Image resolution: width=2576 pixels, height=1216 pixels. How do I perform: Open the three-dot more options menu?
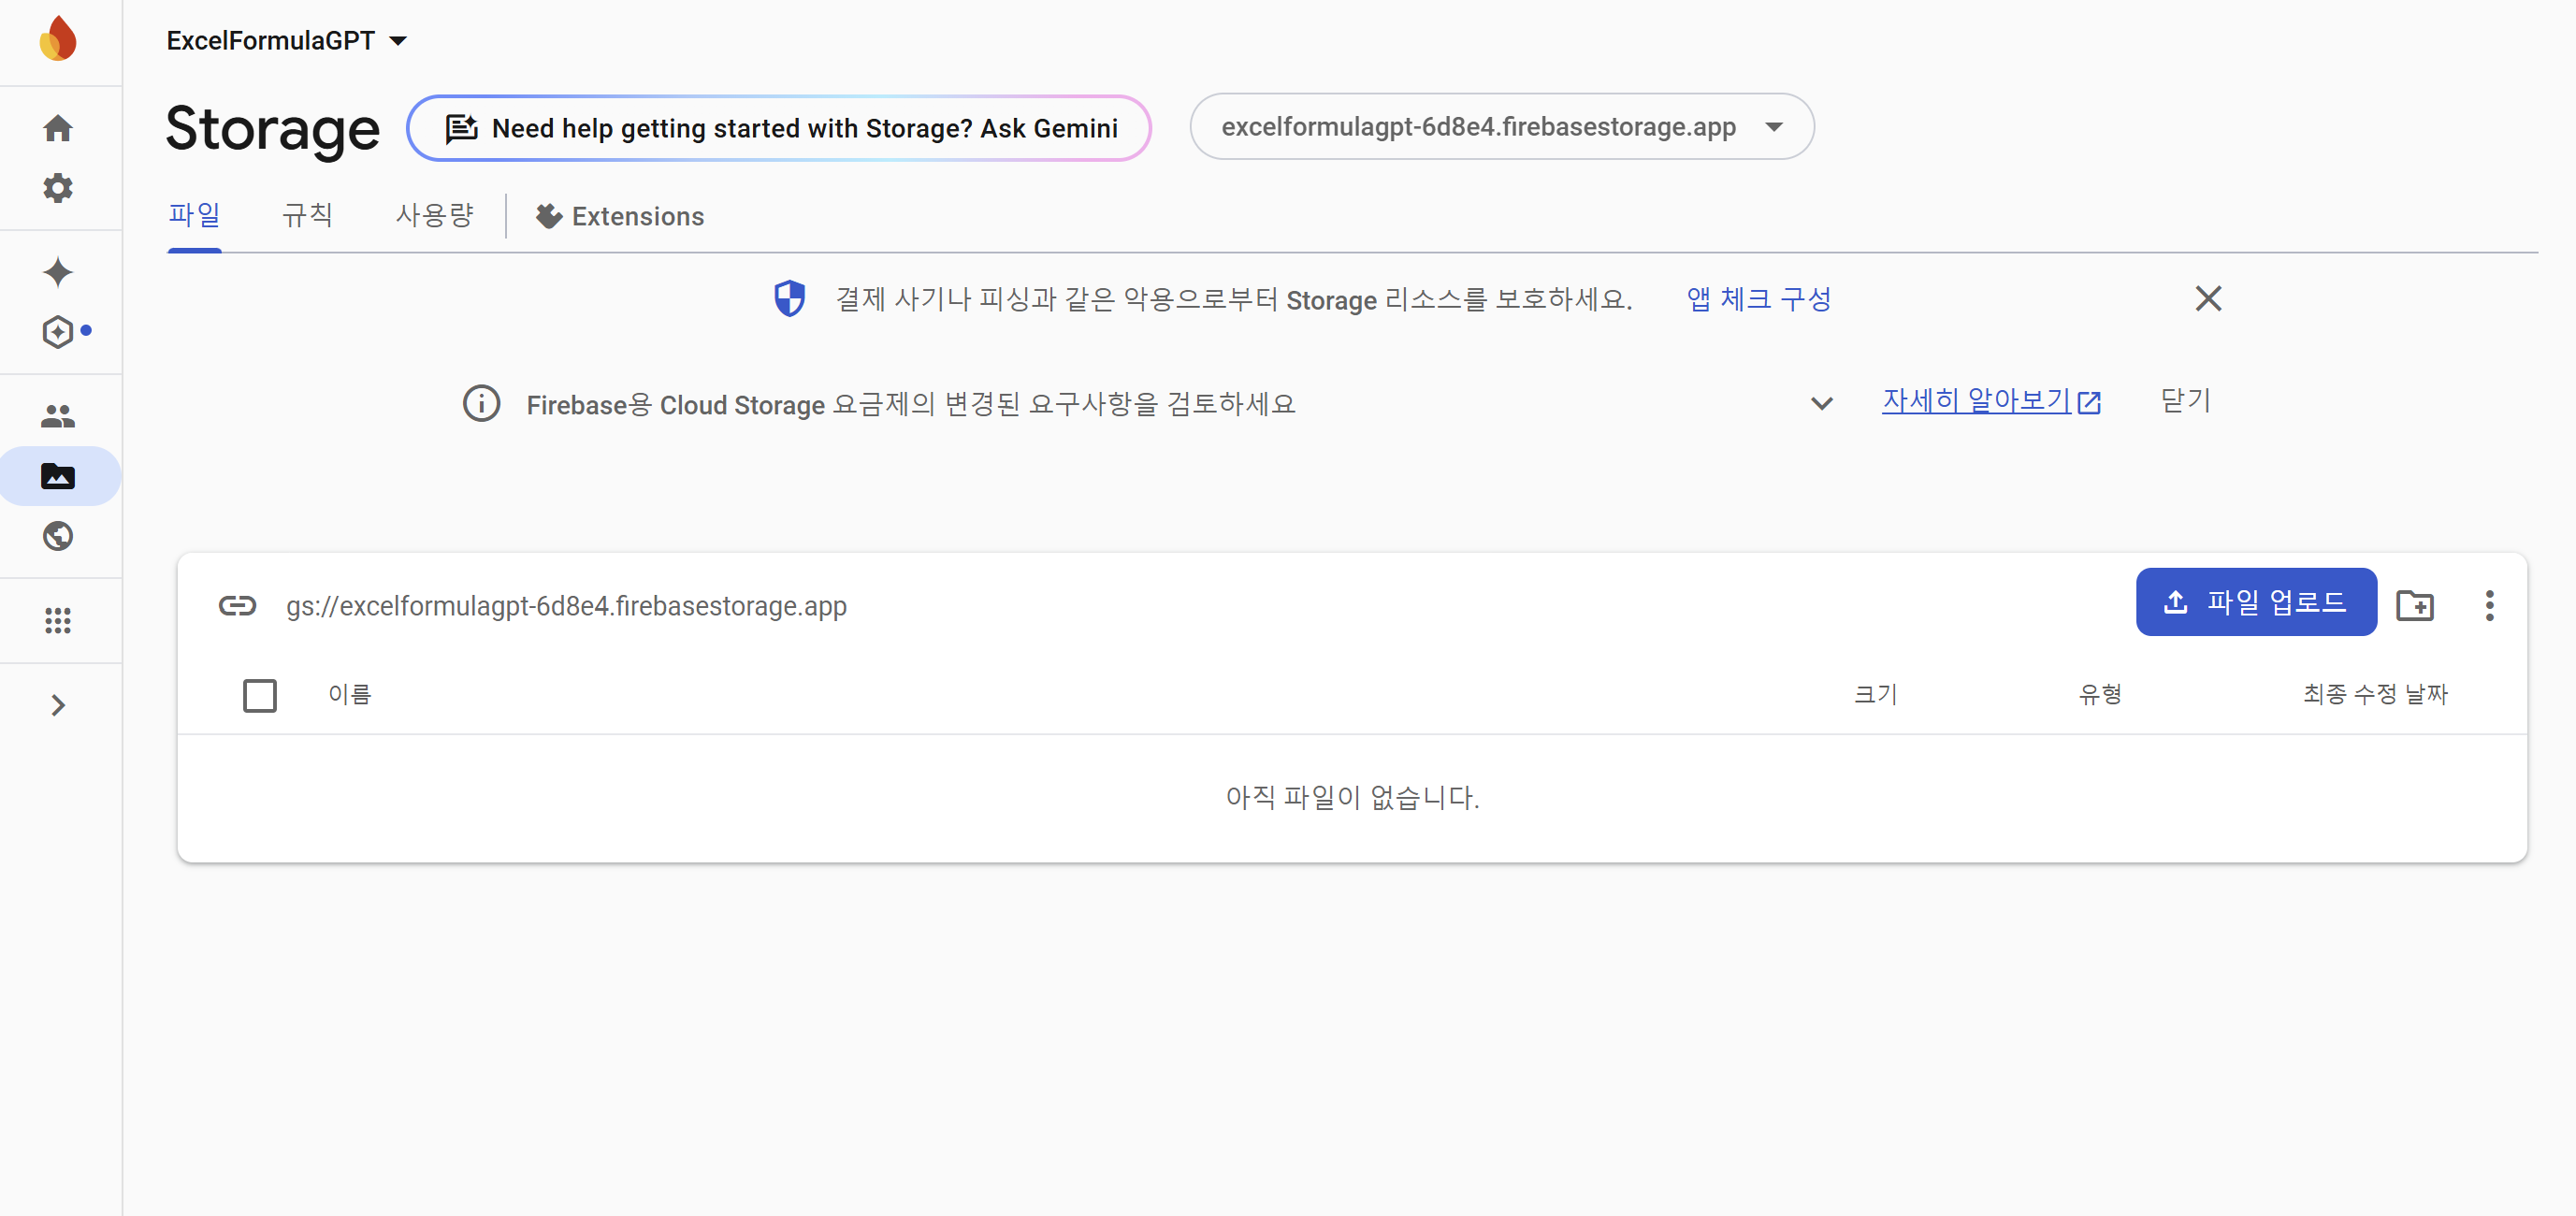2490,605
